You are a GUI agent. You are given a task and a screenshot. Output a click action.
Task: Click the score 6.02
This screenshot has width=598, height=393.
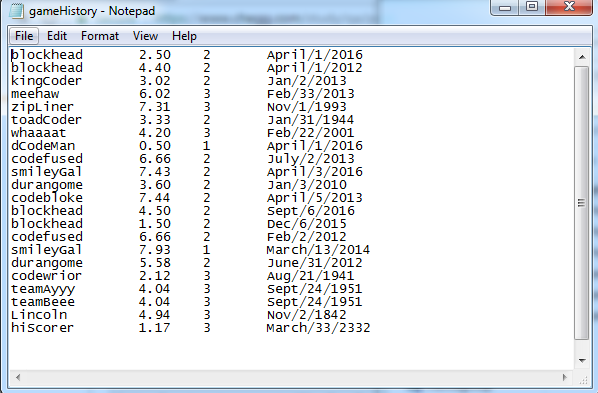[x=154, y=94]
